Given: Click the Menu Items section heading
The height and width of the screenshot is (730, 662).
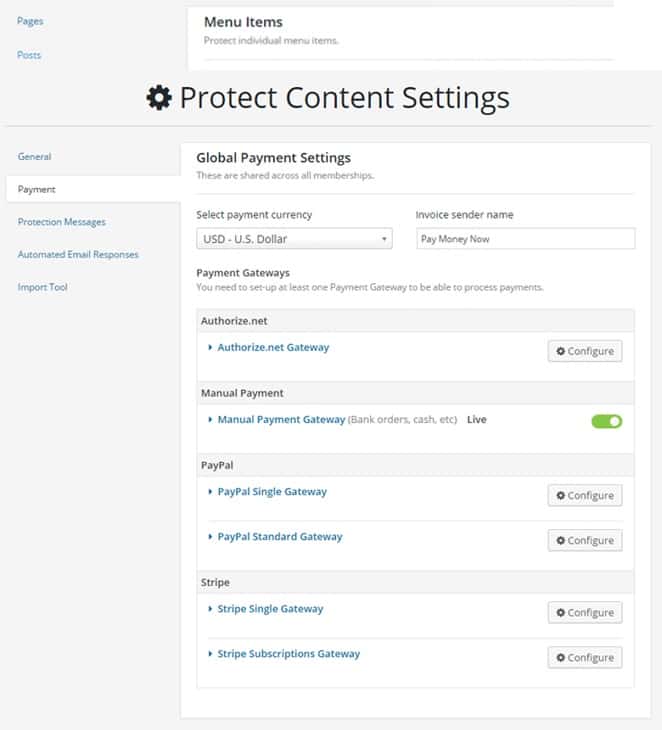Looking at the screenshot, I should 243,22.
